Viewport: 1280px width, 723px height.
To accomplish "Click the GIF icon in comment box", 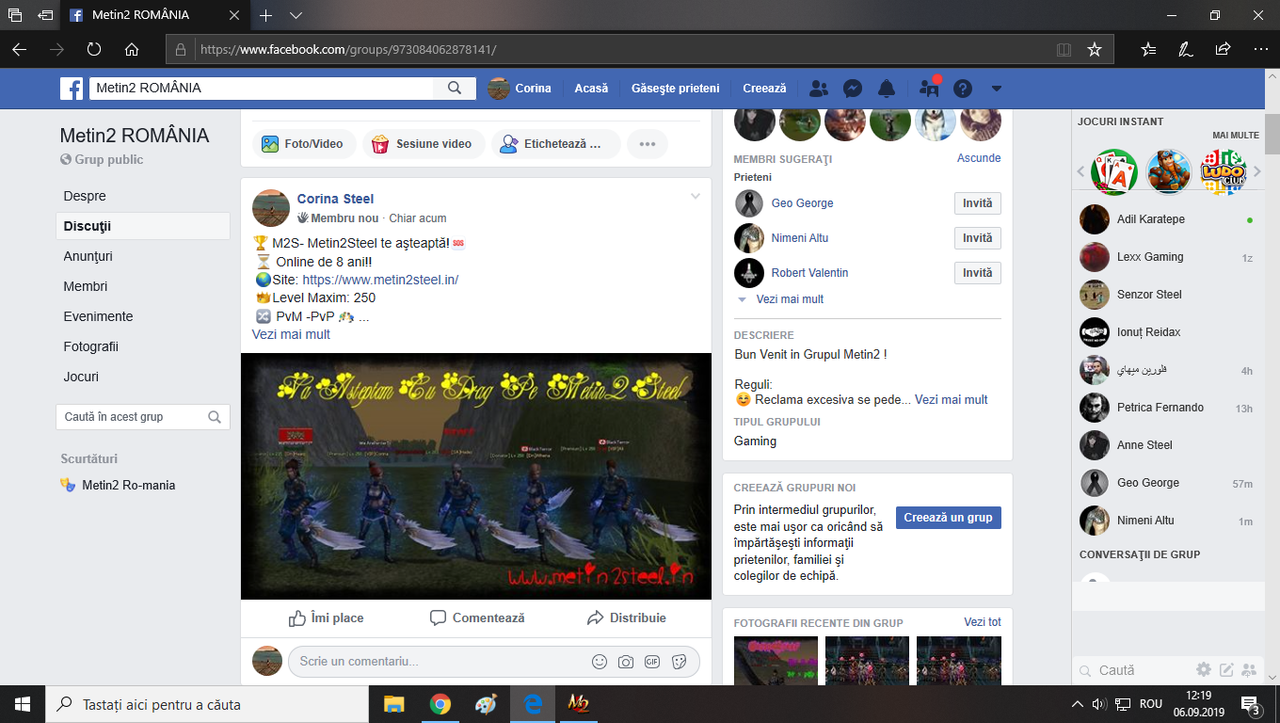I will [652, 661].
